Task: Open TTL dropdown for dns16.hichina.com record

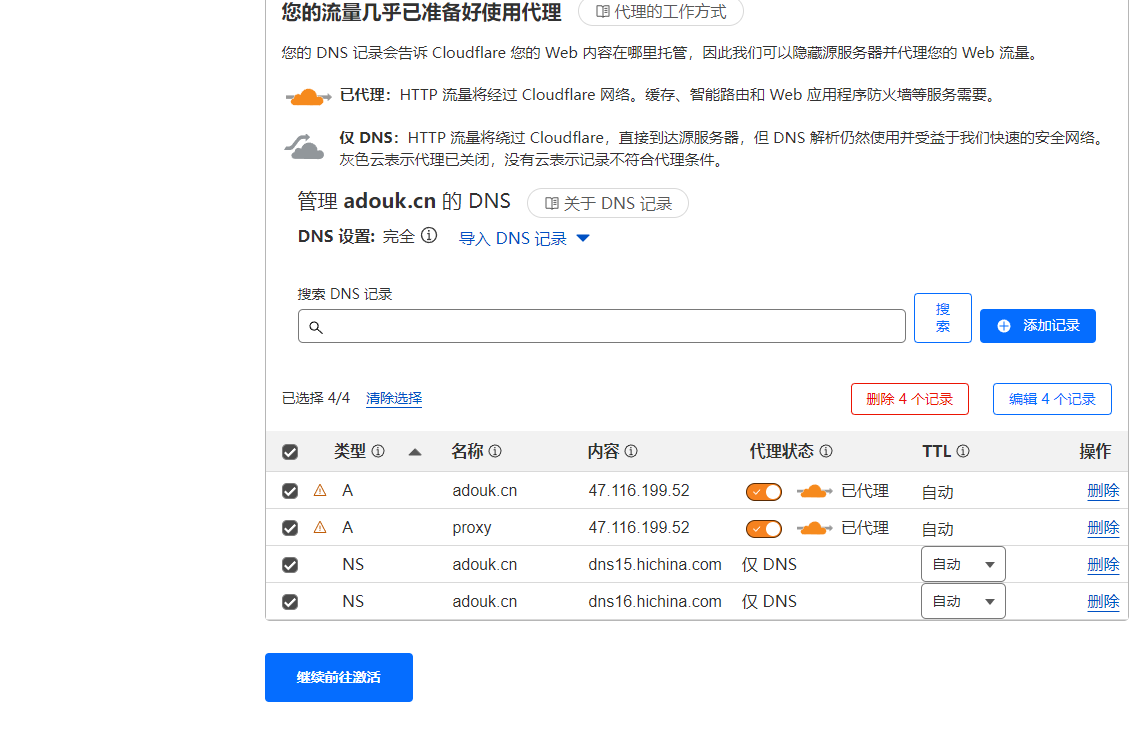Action: point(963,602)
